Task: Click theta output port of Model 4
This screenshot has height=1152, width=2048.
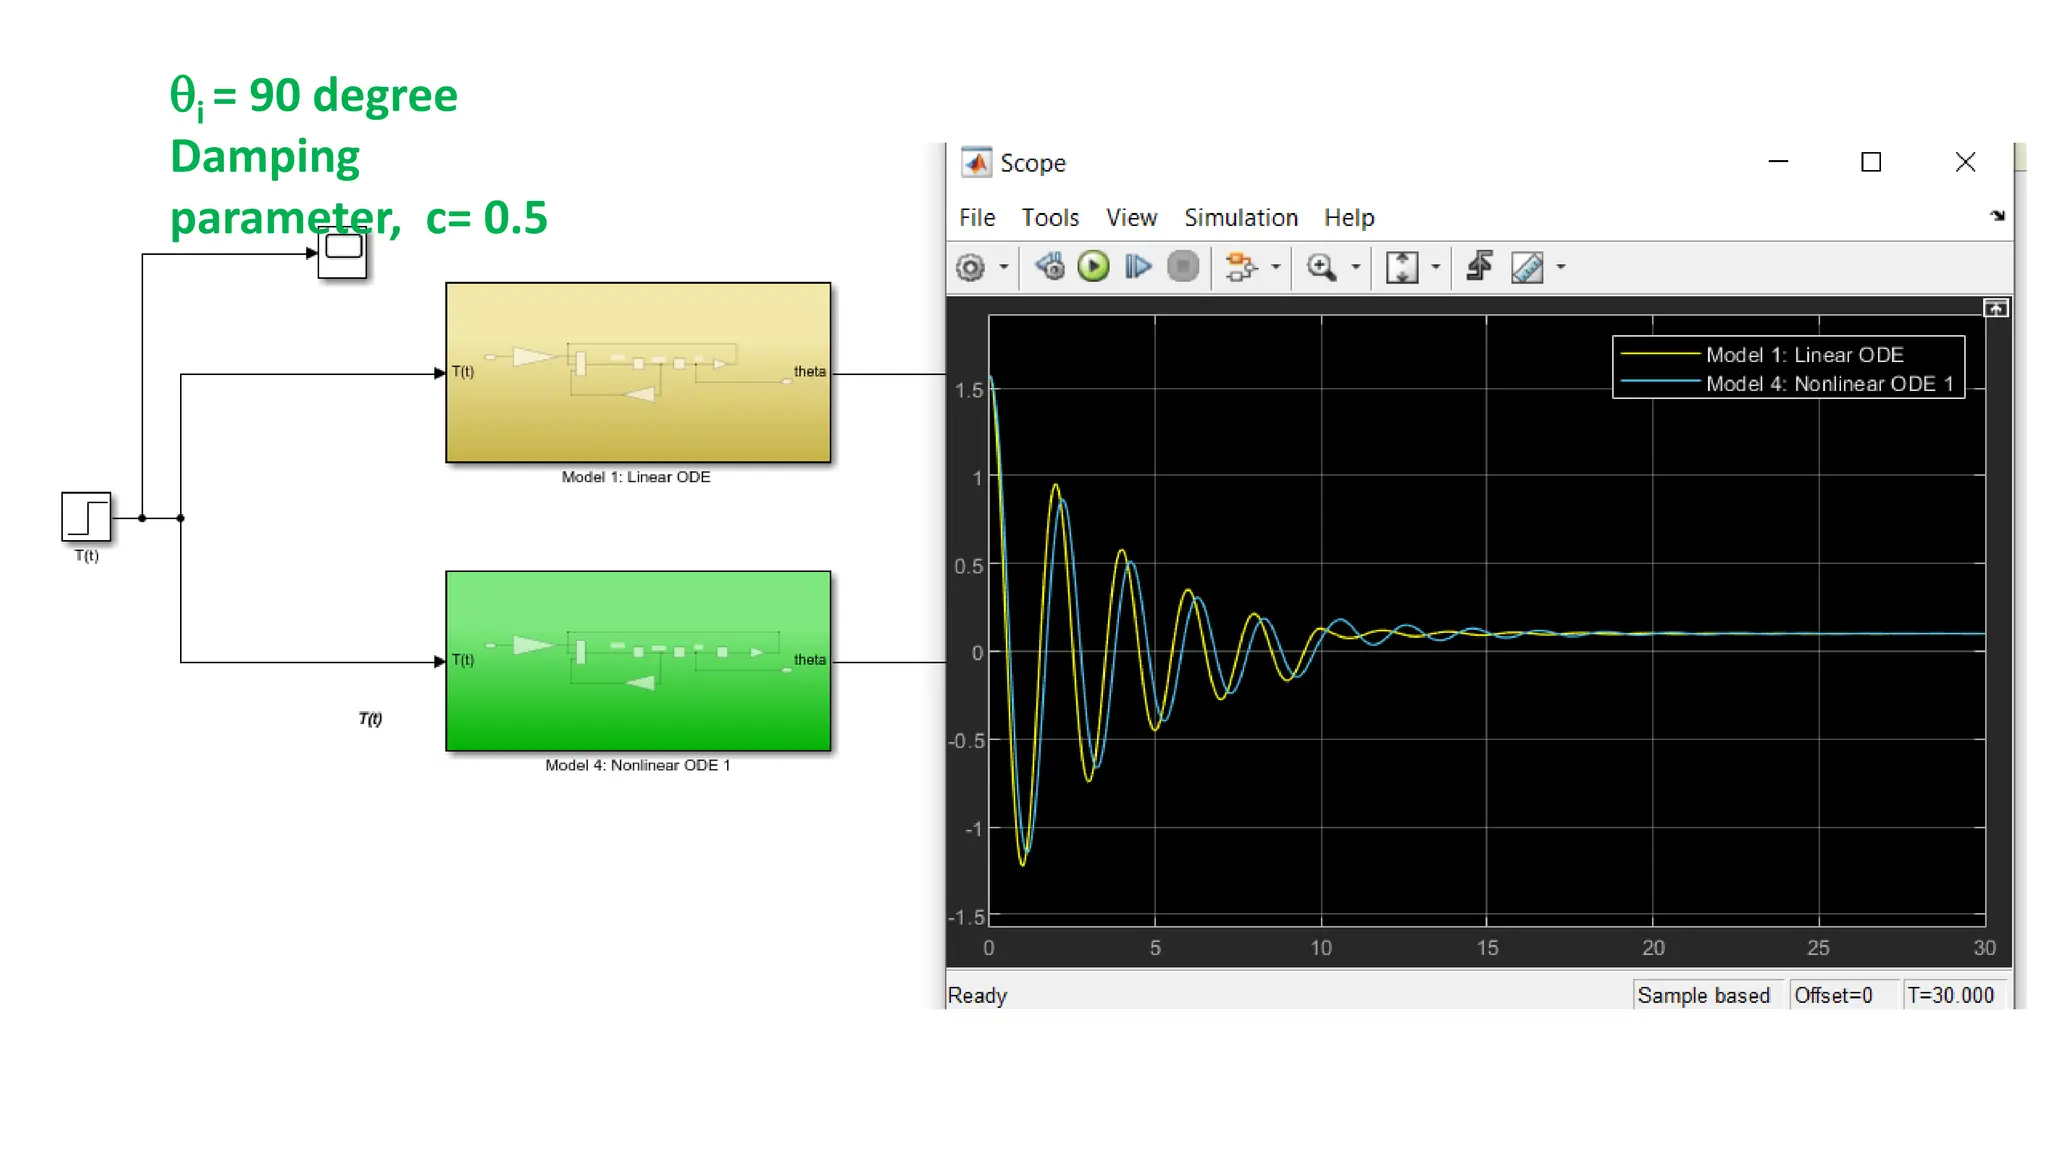Action: pos(809,660)
